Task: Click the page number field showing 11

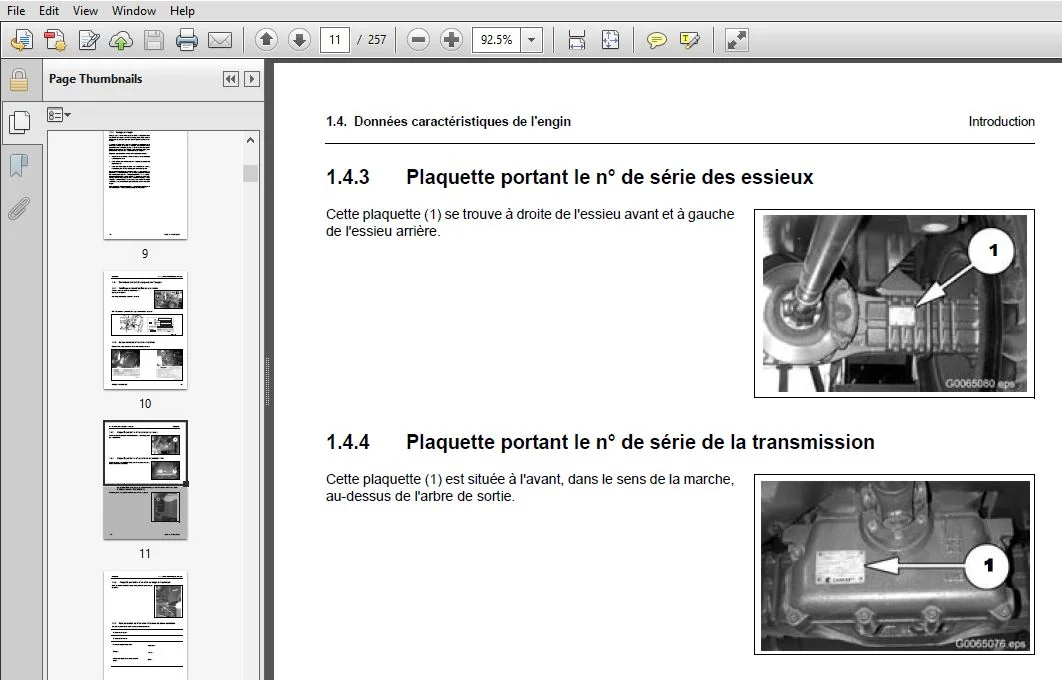Action: point(335,40)
